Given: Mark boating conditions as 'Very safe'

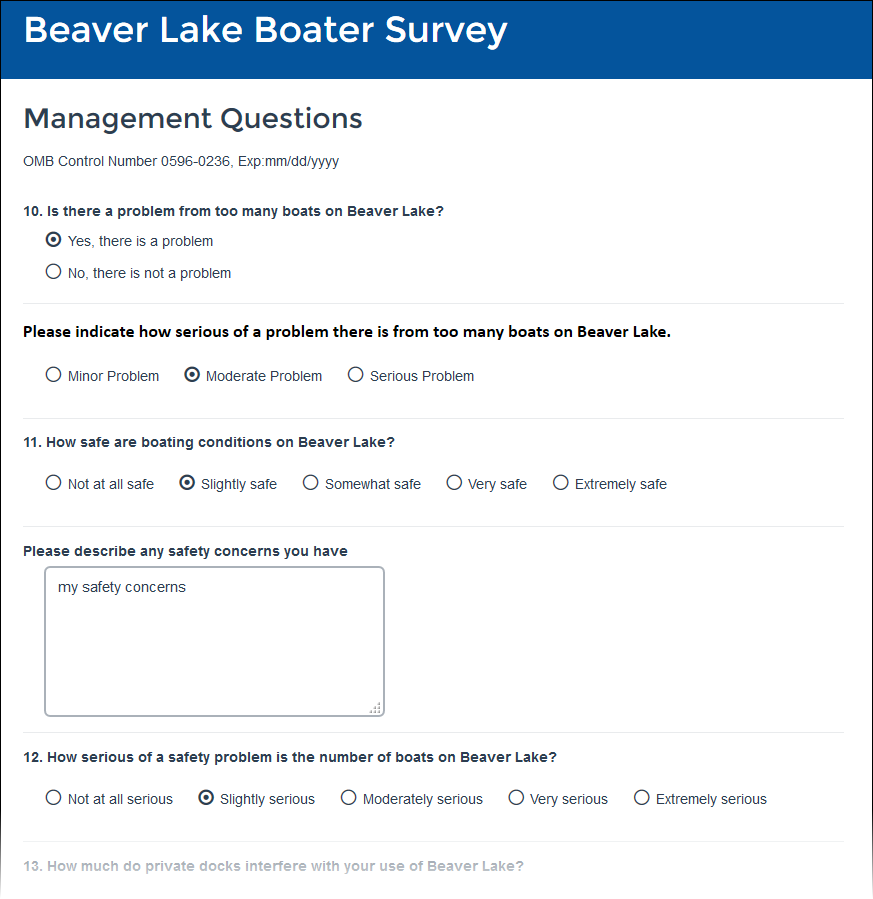Looking at the screenshot, I should point(454,483).
